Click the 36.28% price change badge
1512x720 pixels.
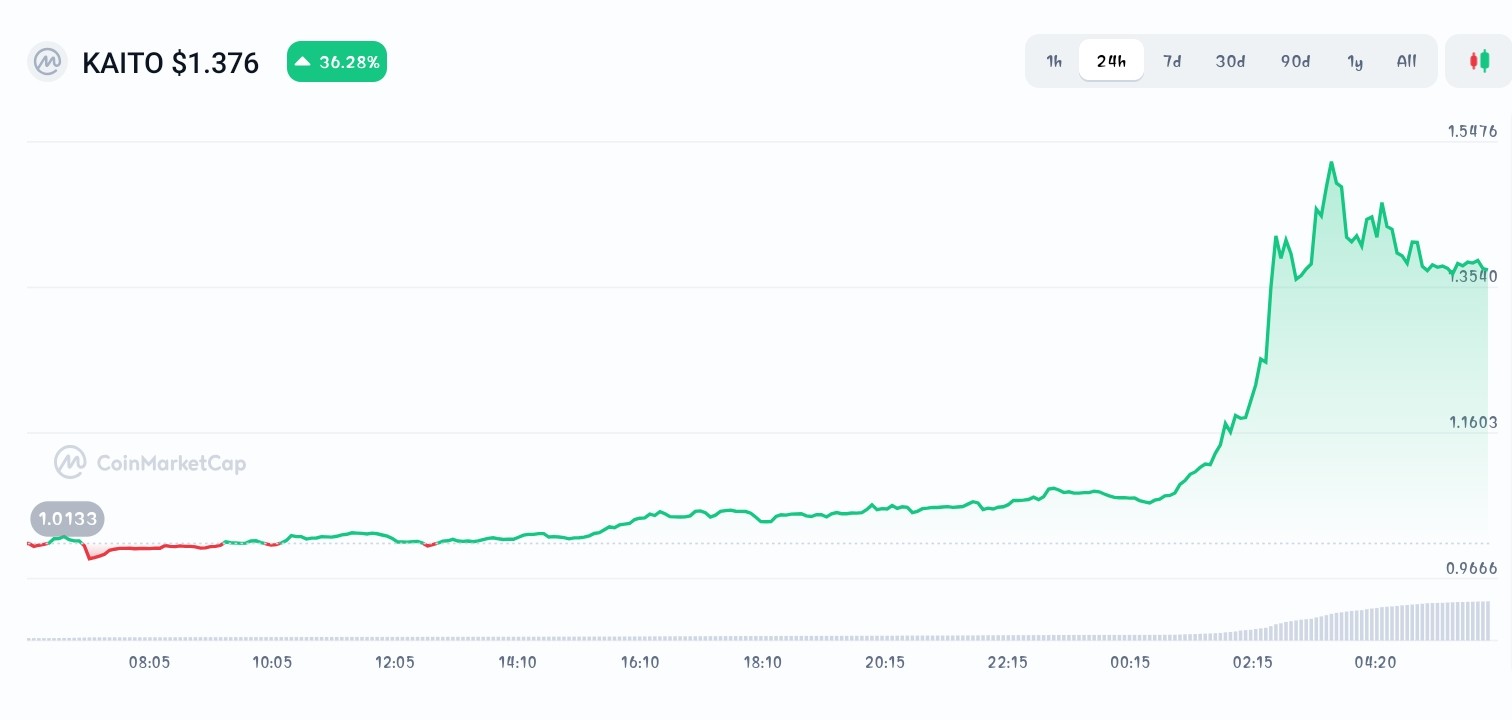(x=337, y=62)
